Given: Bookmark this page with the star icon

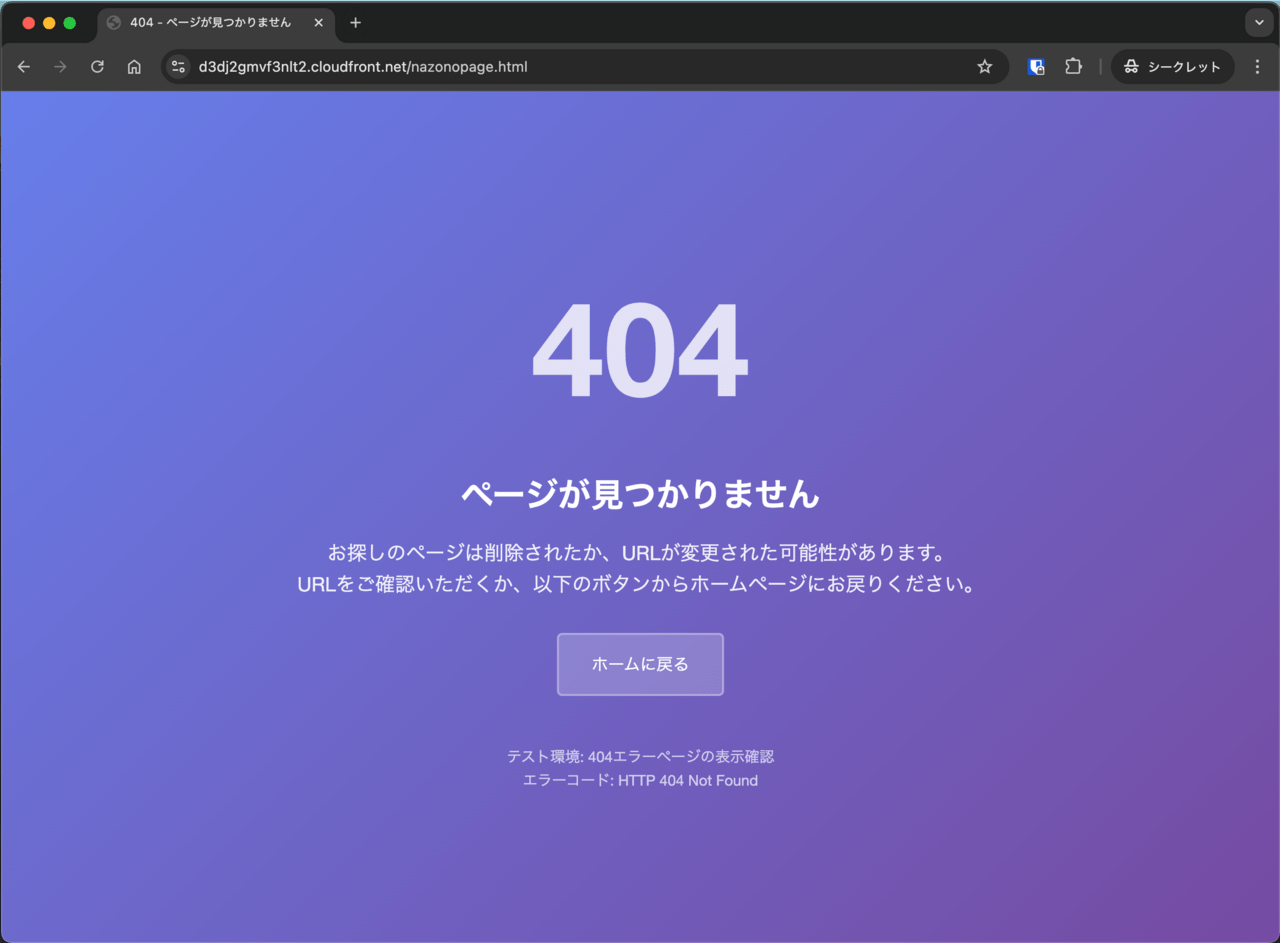Looking at the screenshot, I should click(985, 67).
